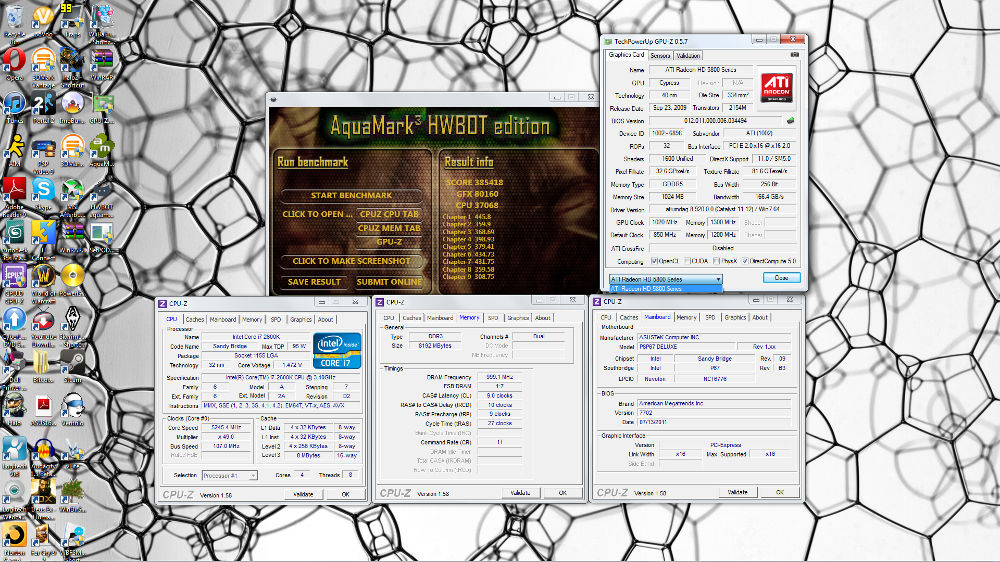Choose the highlighted ATI Radeon HD 5800 list entry

pyautogui.click(x=666, y=288)
